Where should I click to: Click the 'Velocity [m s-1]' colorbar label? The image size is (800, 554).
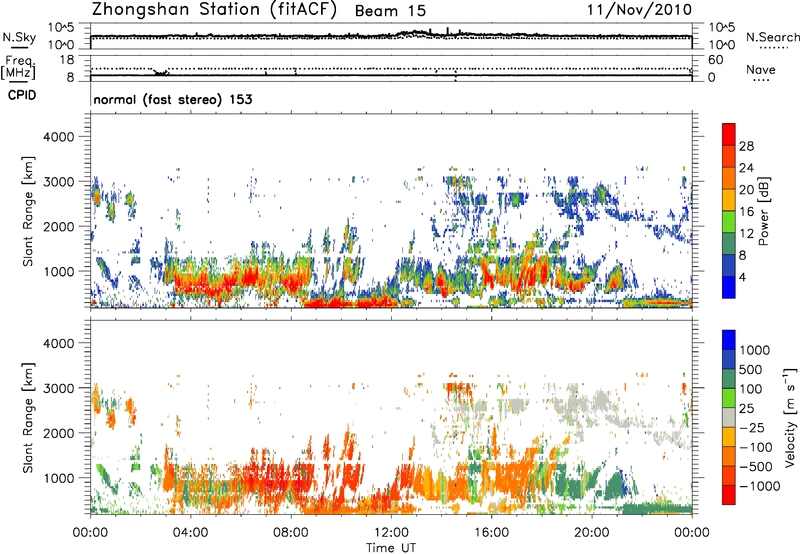tap(790, 417)
